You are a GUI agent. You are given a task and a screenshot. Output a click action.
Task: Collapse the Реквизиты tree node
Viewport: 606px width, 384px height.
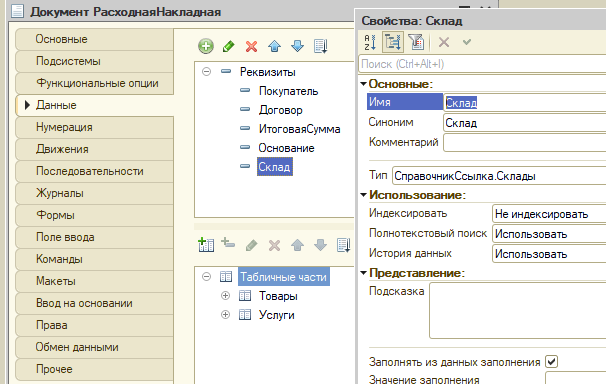tap(207, 71)
